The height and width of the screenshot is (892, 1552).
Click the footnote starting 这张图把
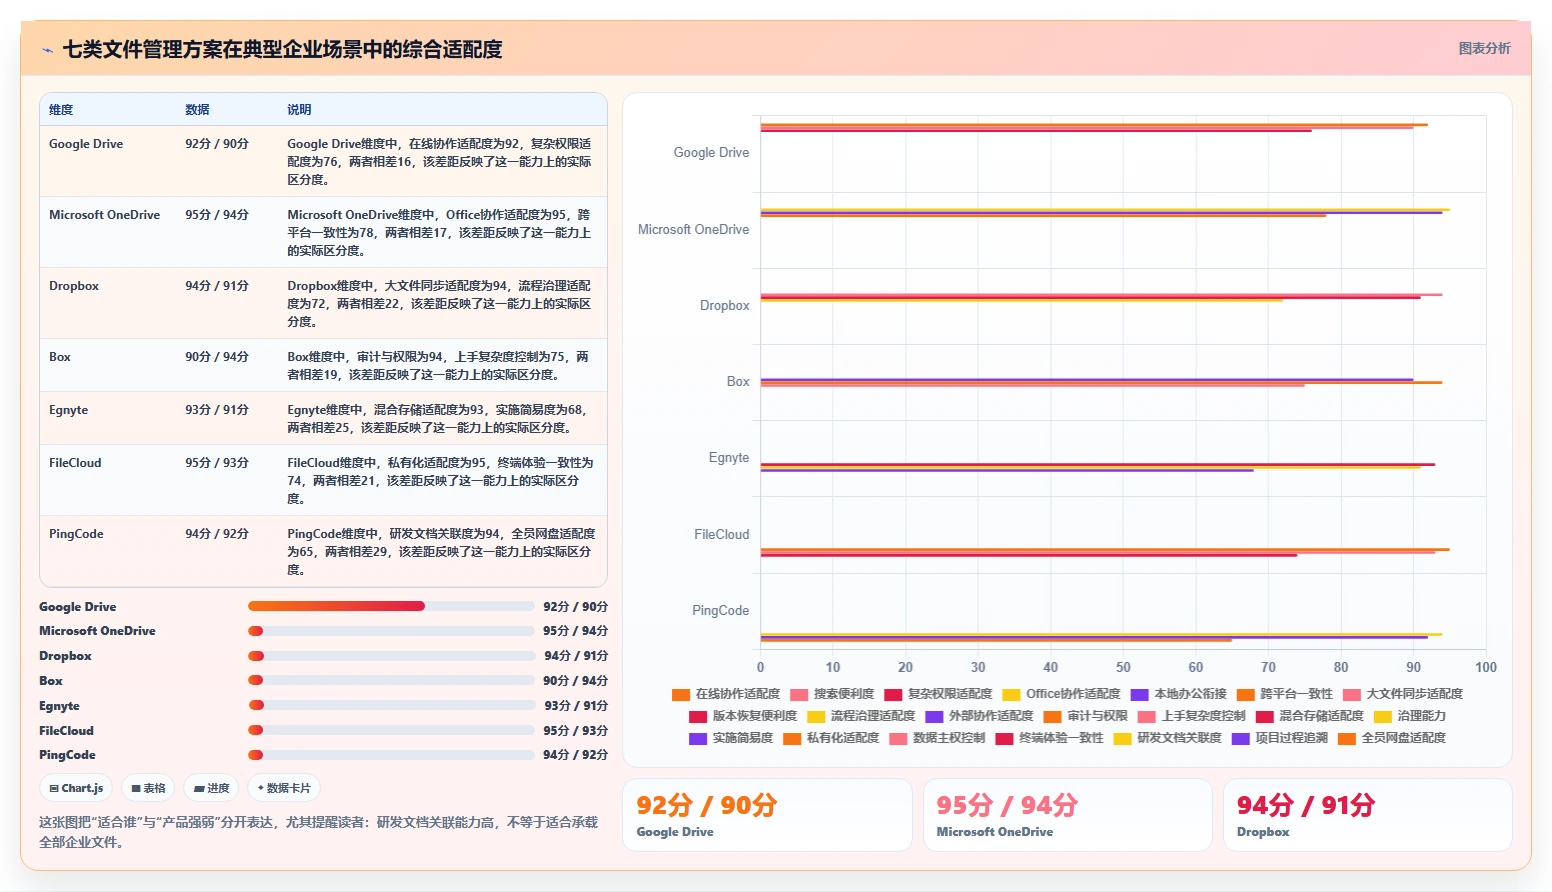(319, 832)
